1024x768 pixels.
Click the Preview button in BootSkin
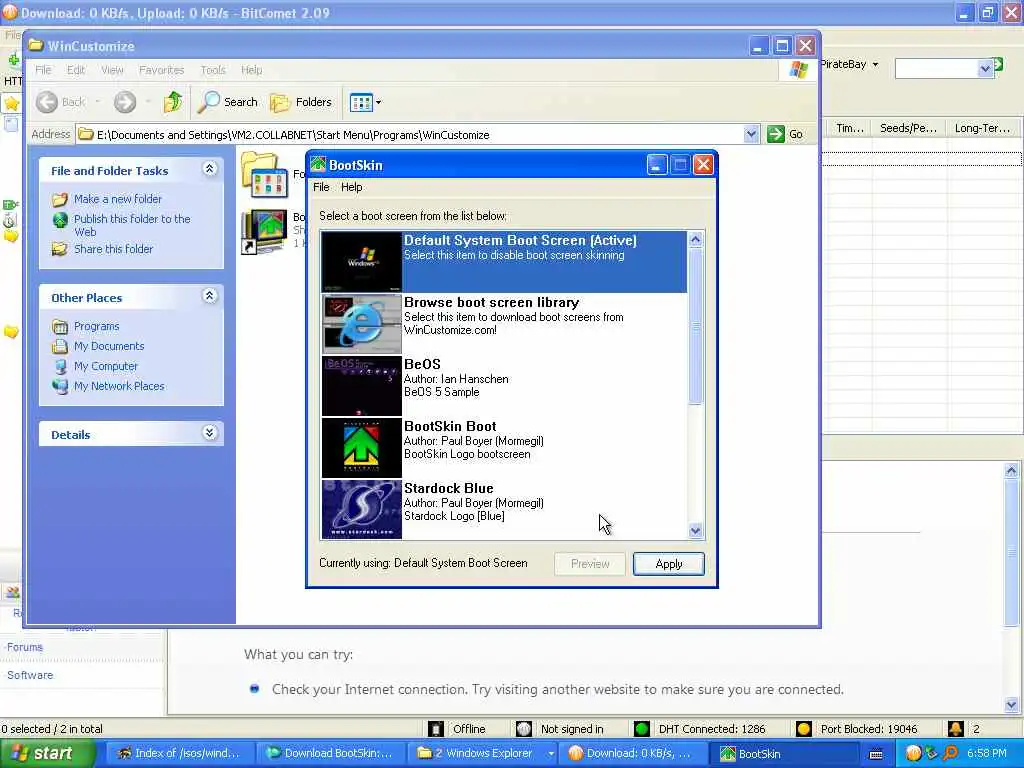coord(590,564)
